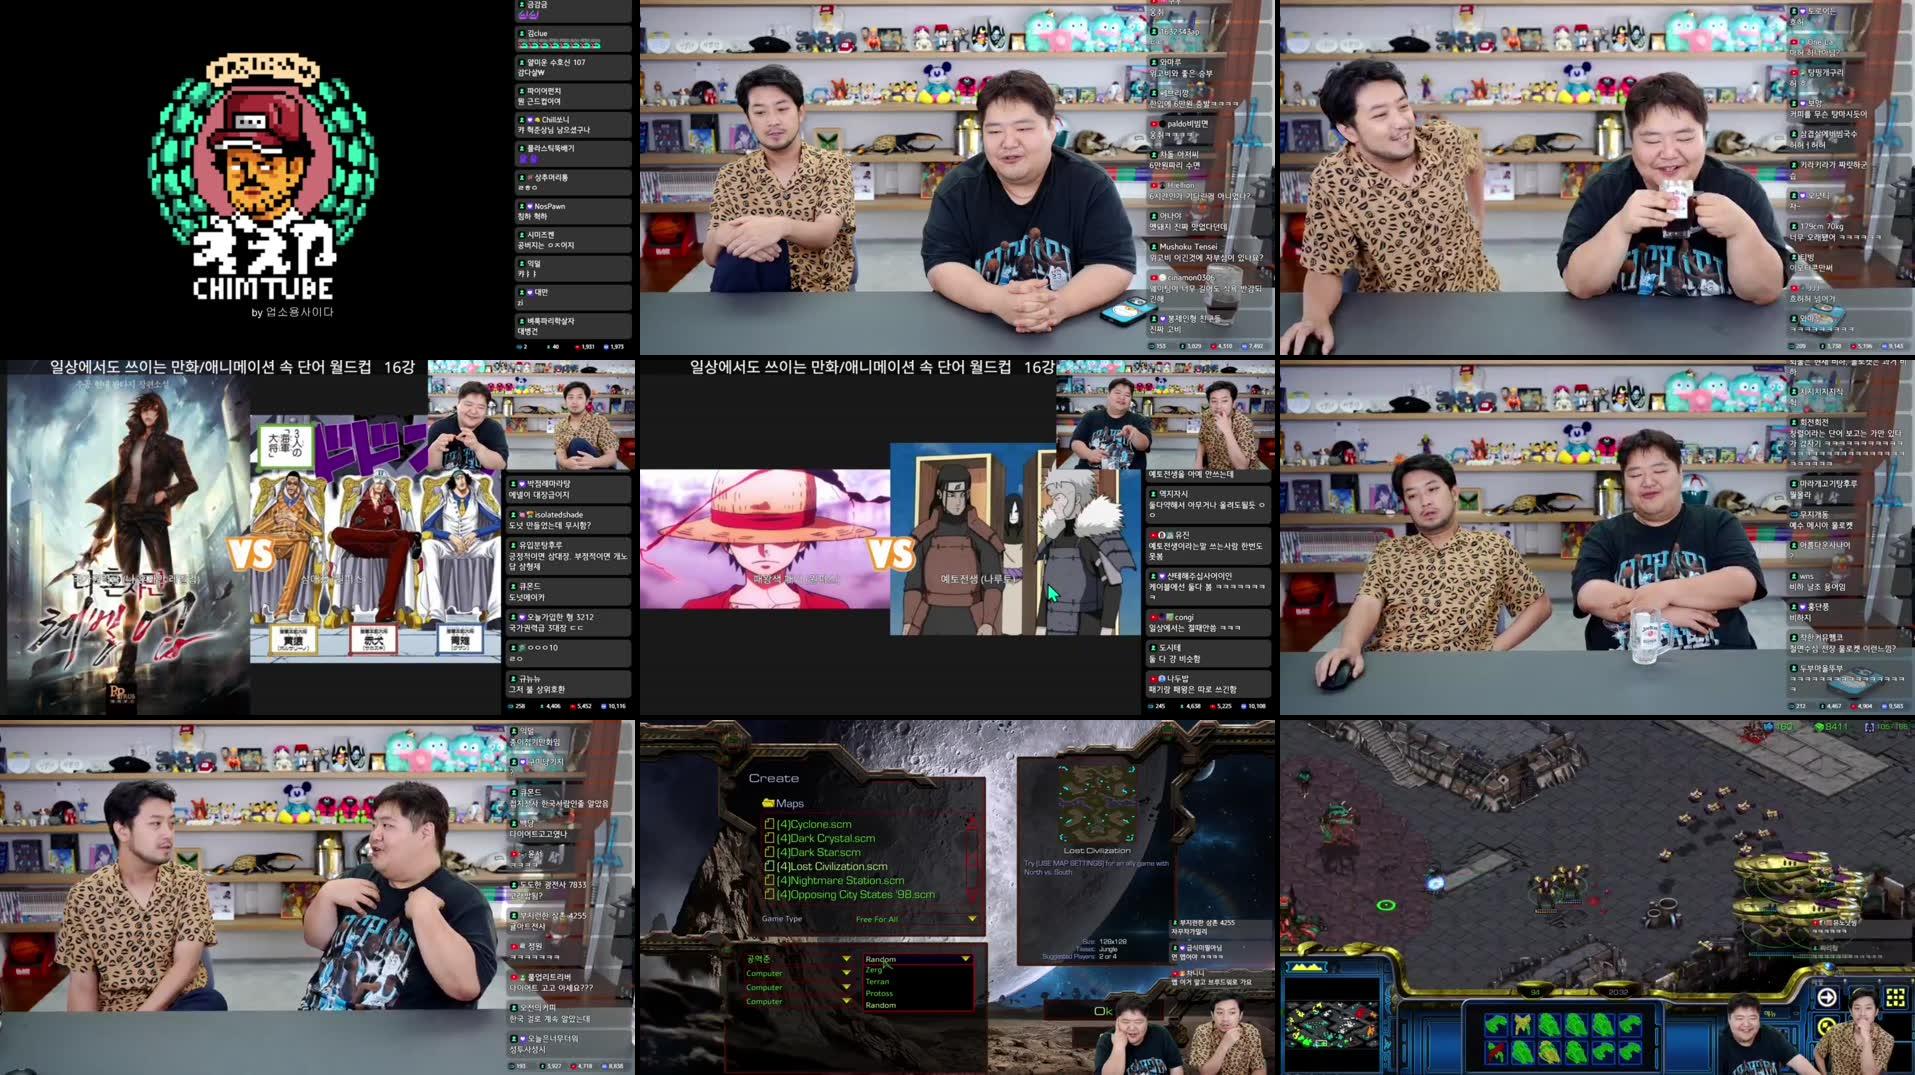Click the paldo비빔면 chat username
The image size is (1915, 1075).
1188,124
